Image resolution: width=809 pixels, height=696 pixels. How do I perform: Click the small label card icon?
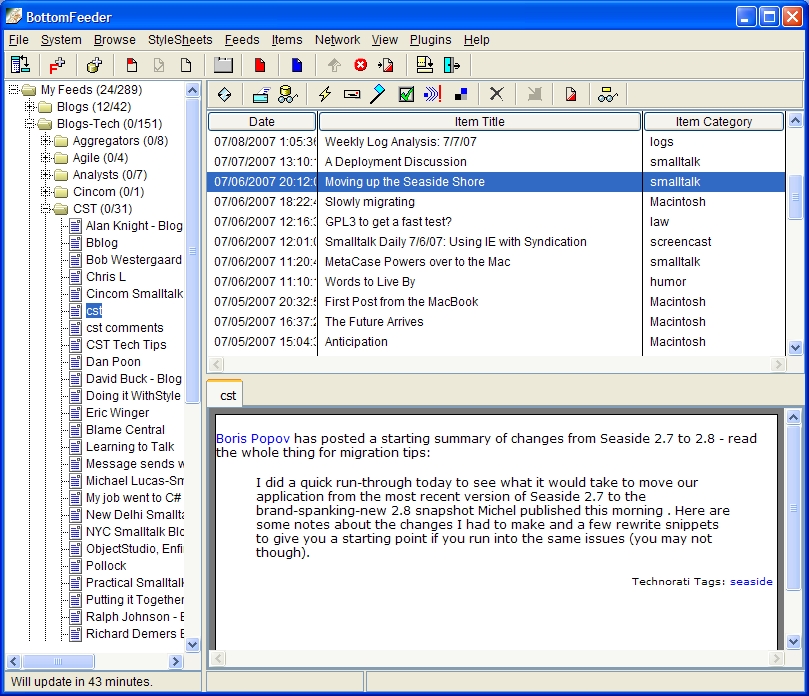[x=352, y=94]
